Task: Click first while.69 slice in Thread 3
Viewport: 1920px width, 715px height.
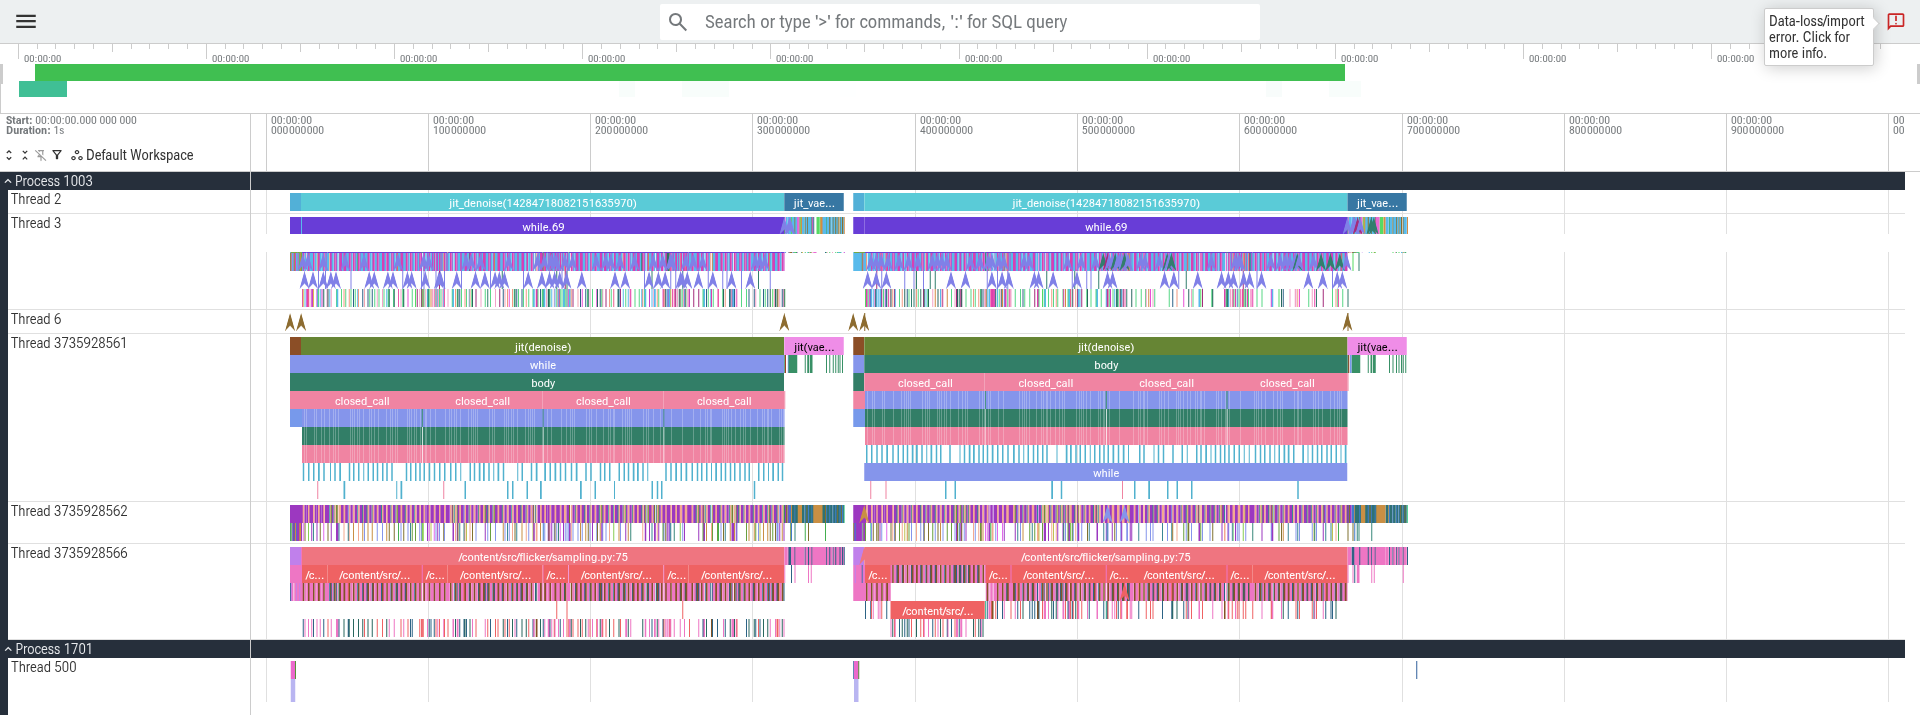Action: click(542, 227)
